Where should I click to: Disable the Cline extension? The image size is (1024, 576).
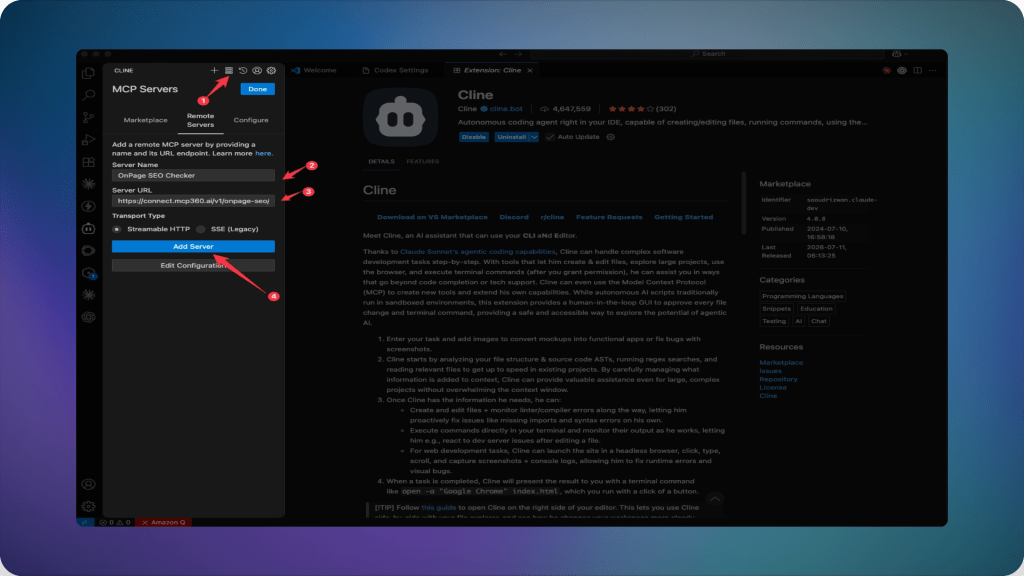click(473, 137)
